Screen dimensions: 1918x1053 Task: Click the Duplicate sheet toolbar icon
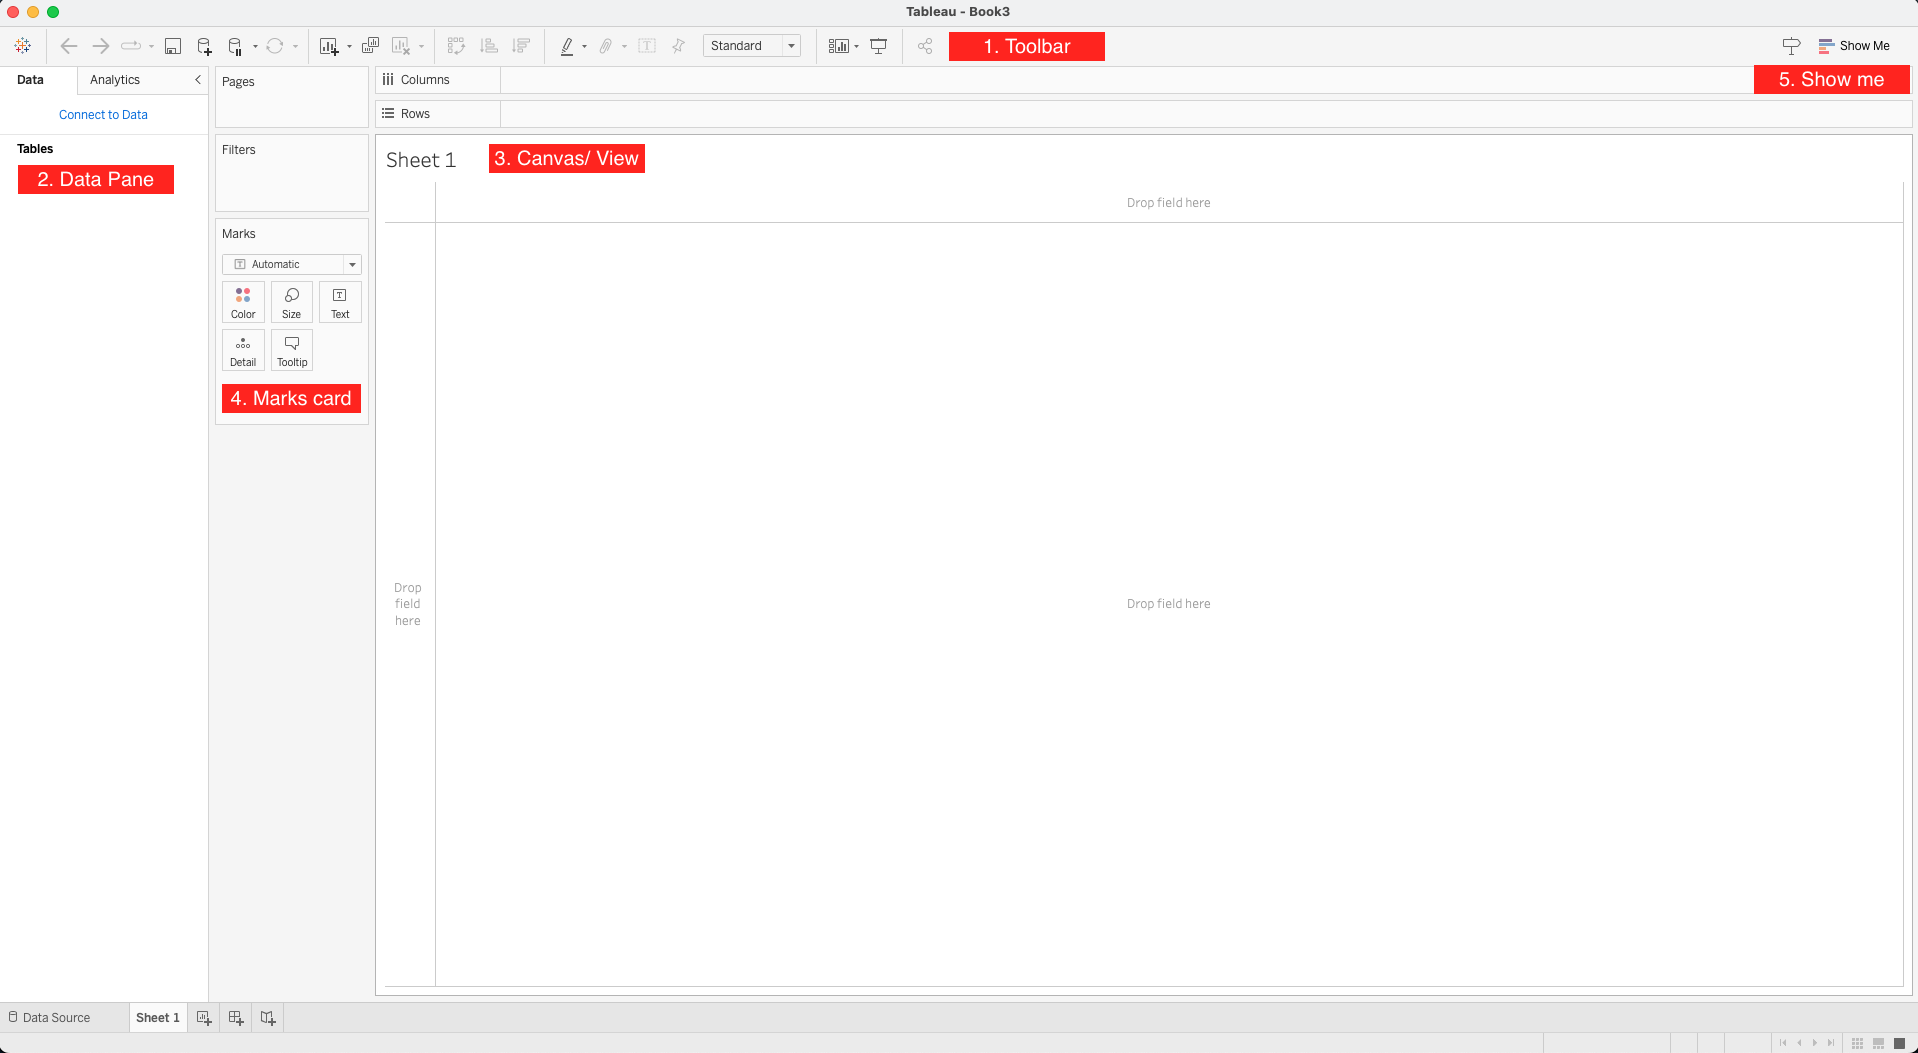370,46
